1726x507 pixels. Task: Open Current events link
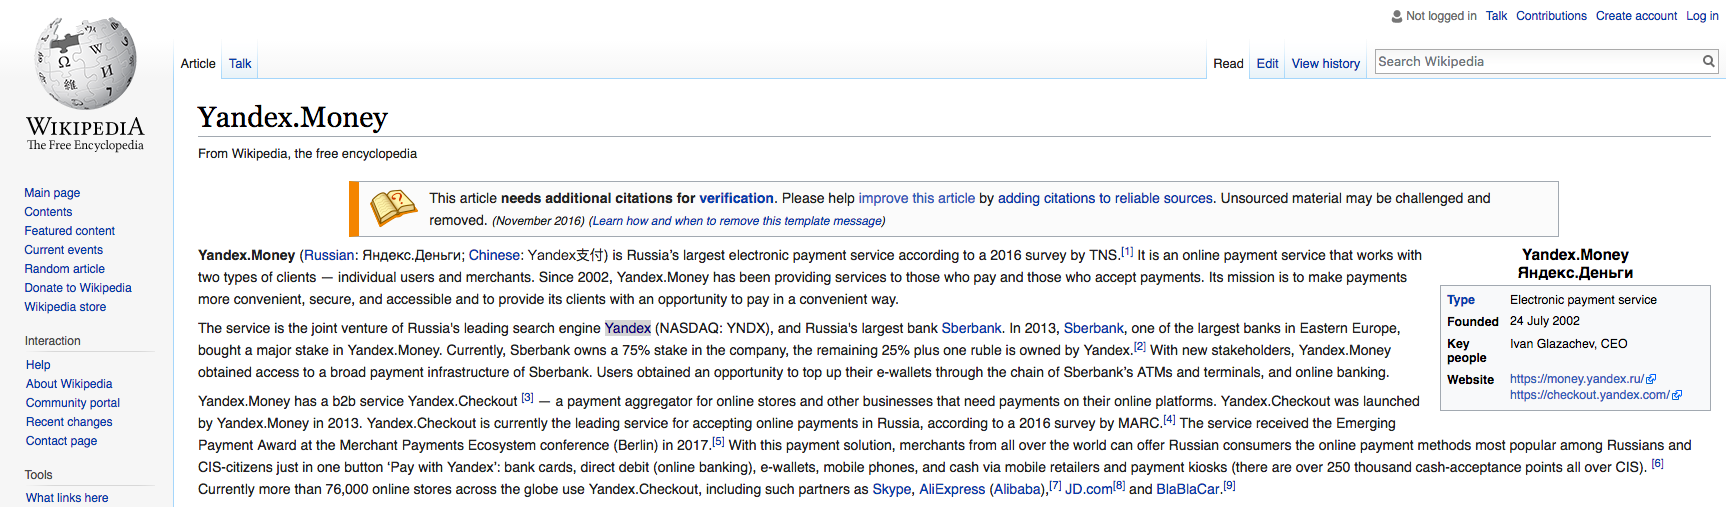[64, 250]
